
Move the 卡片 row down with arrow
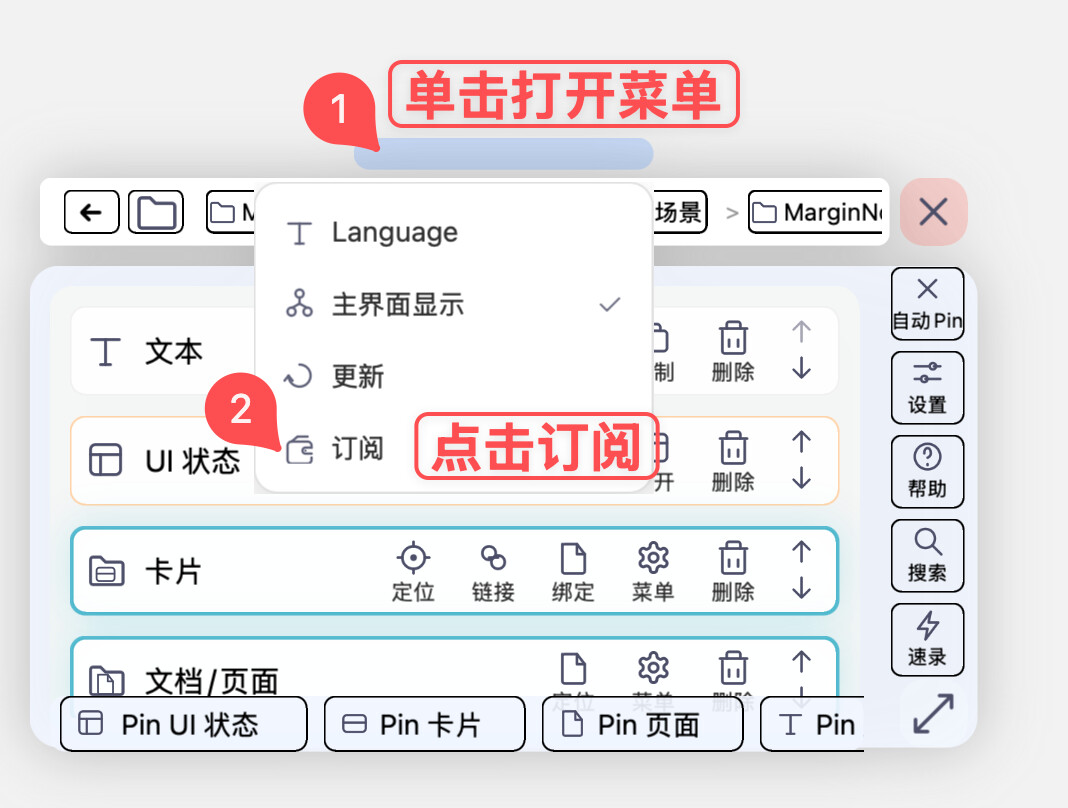click(801, 590)
